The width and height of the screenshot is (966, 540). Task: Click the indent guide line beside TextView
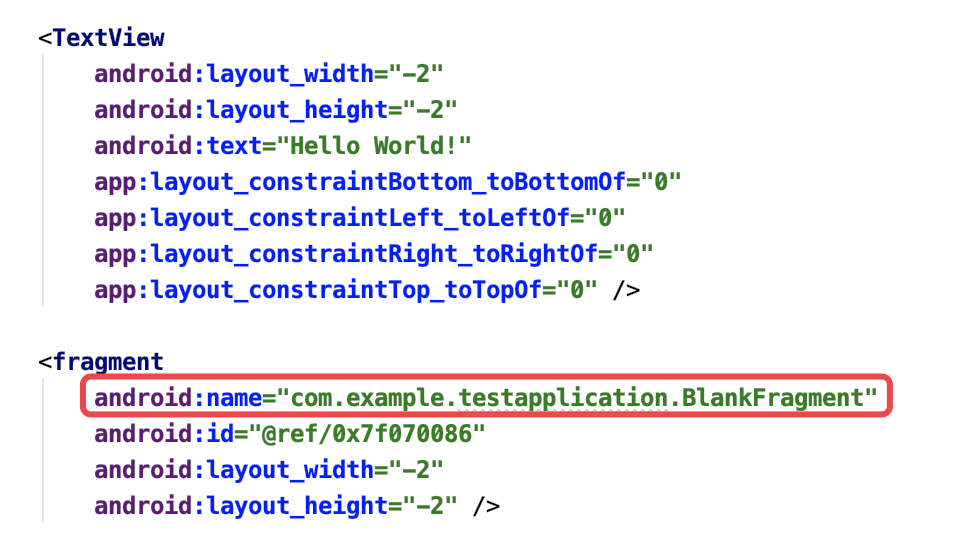tap(43, 180)
